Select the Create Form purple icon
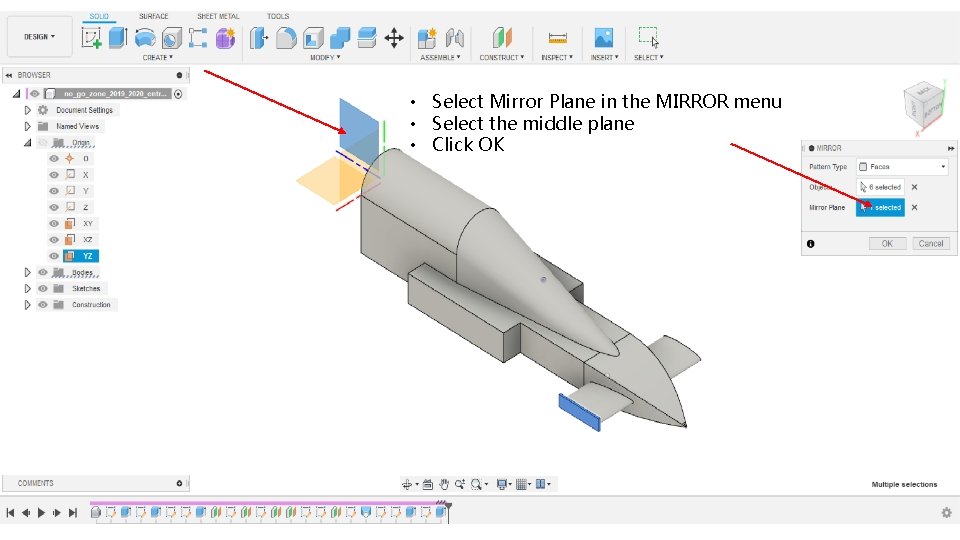 point(225,38)
